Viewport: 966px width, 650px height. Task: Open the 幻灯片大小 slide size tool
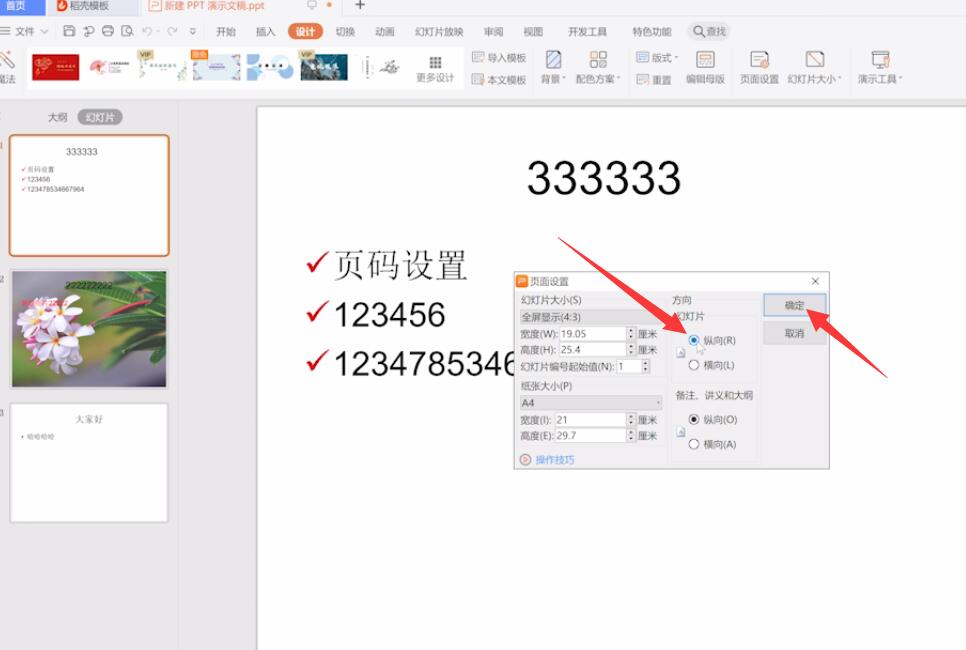point(814,67)
